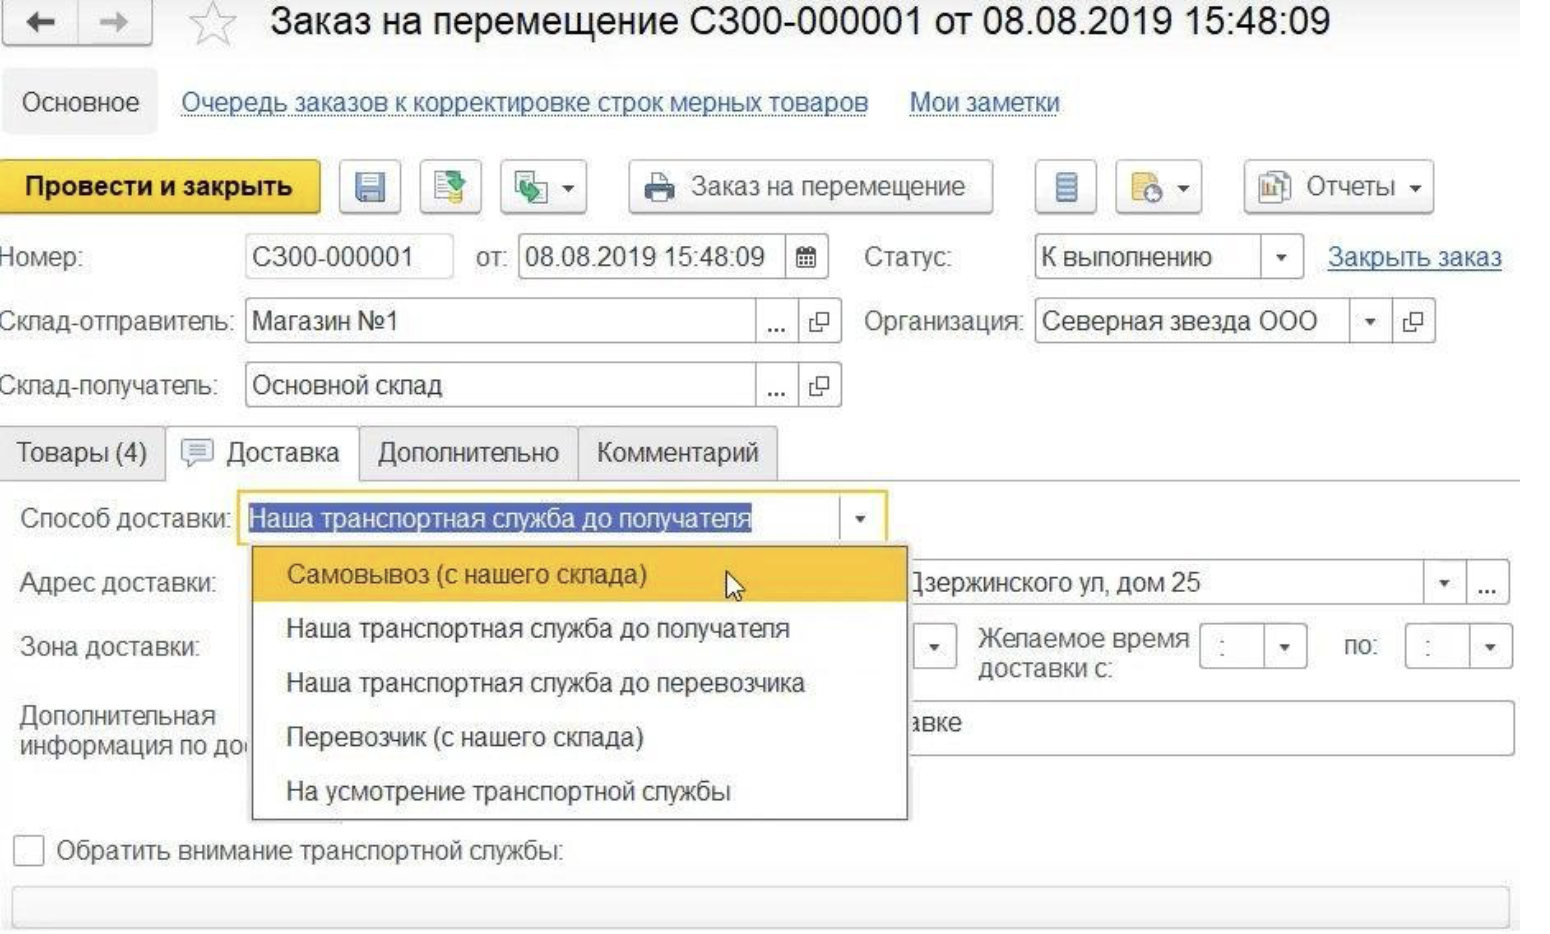Click the save diskette icon

(x=369, y=187)
